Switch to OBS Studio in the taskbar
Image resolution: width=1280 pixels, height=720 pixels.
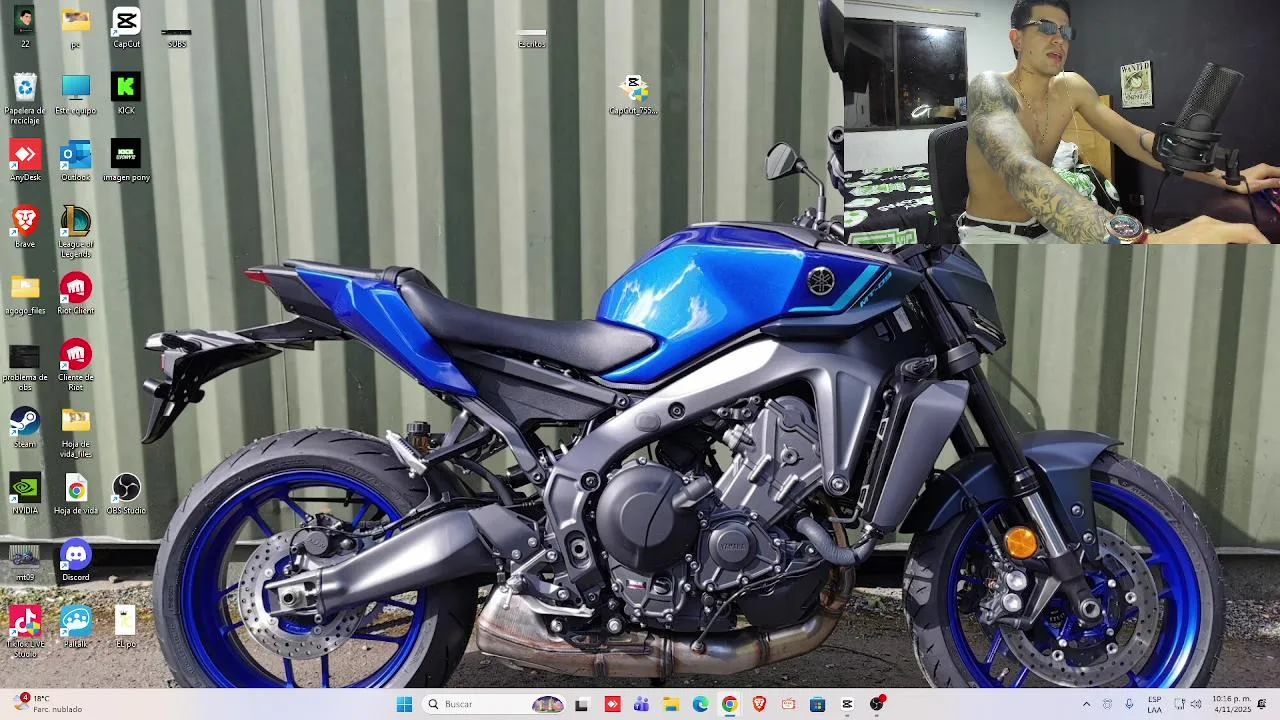point(877,704)
